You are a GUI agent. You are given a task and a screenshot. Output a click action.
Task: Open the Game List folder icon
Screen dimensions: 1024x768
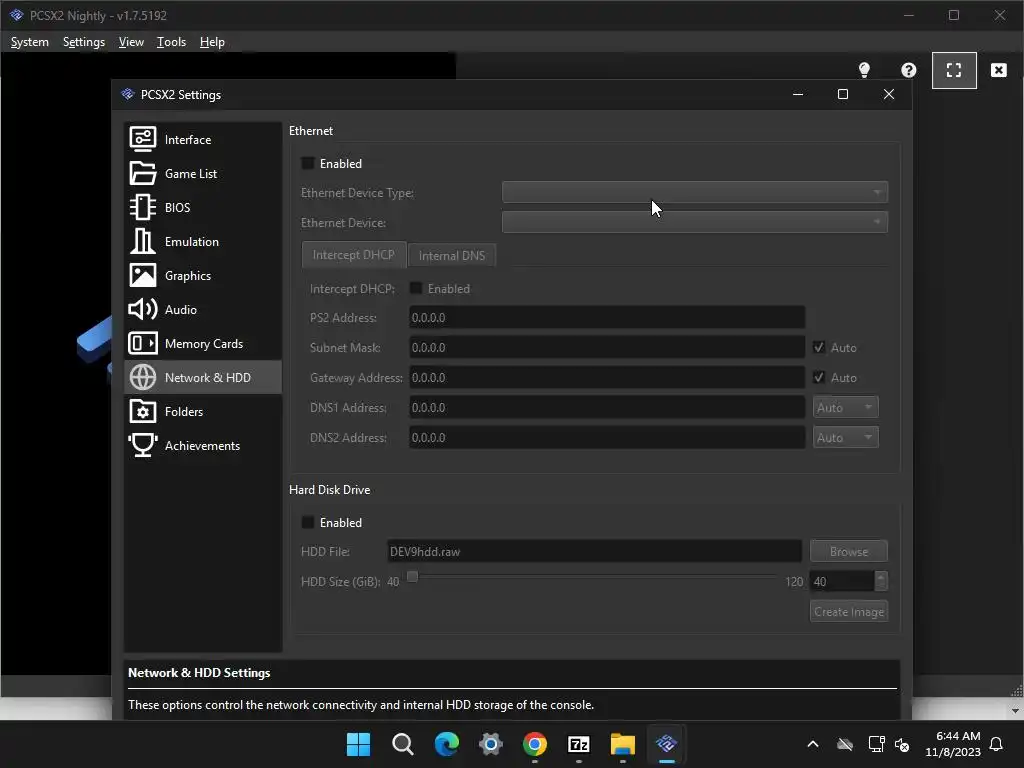(142, 173)
